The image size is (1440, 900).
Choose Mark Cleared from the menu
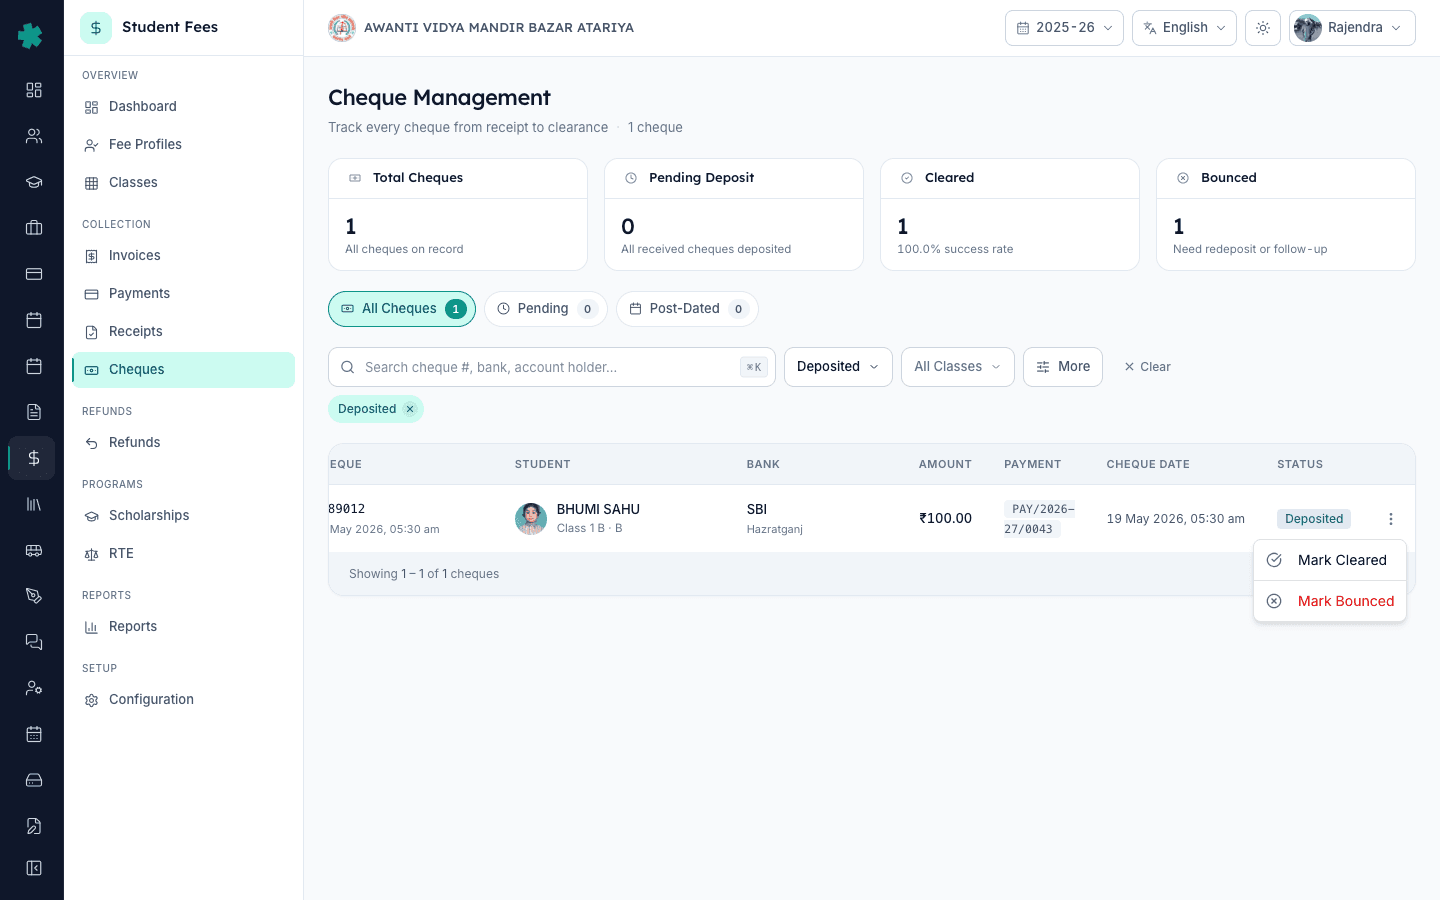pyautogui.click(x=1330, y=560)
